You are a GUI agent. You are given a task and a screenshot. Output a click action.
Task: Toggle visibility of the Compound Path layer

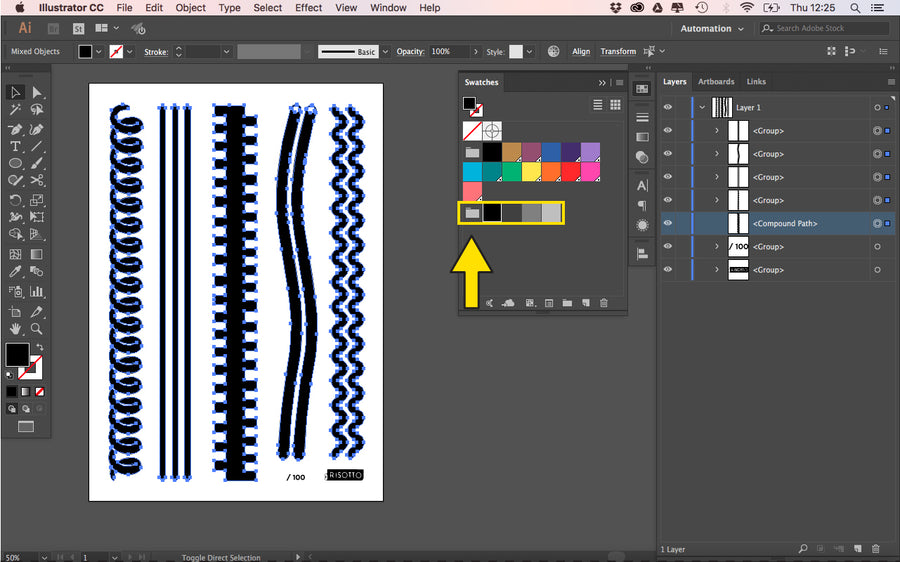pos(667,223)
